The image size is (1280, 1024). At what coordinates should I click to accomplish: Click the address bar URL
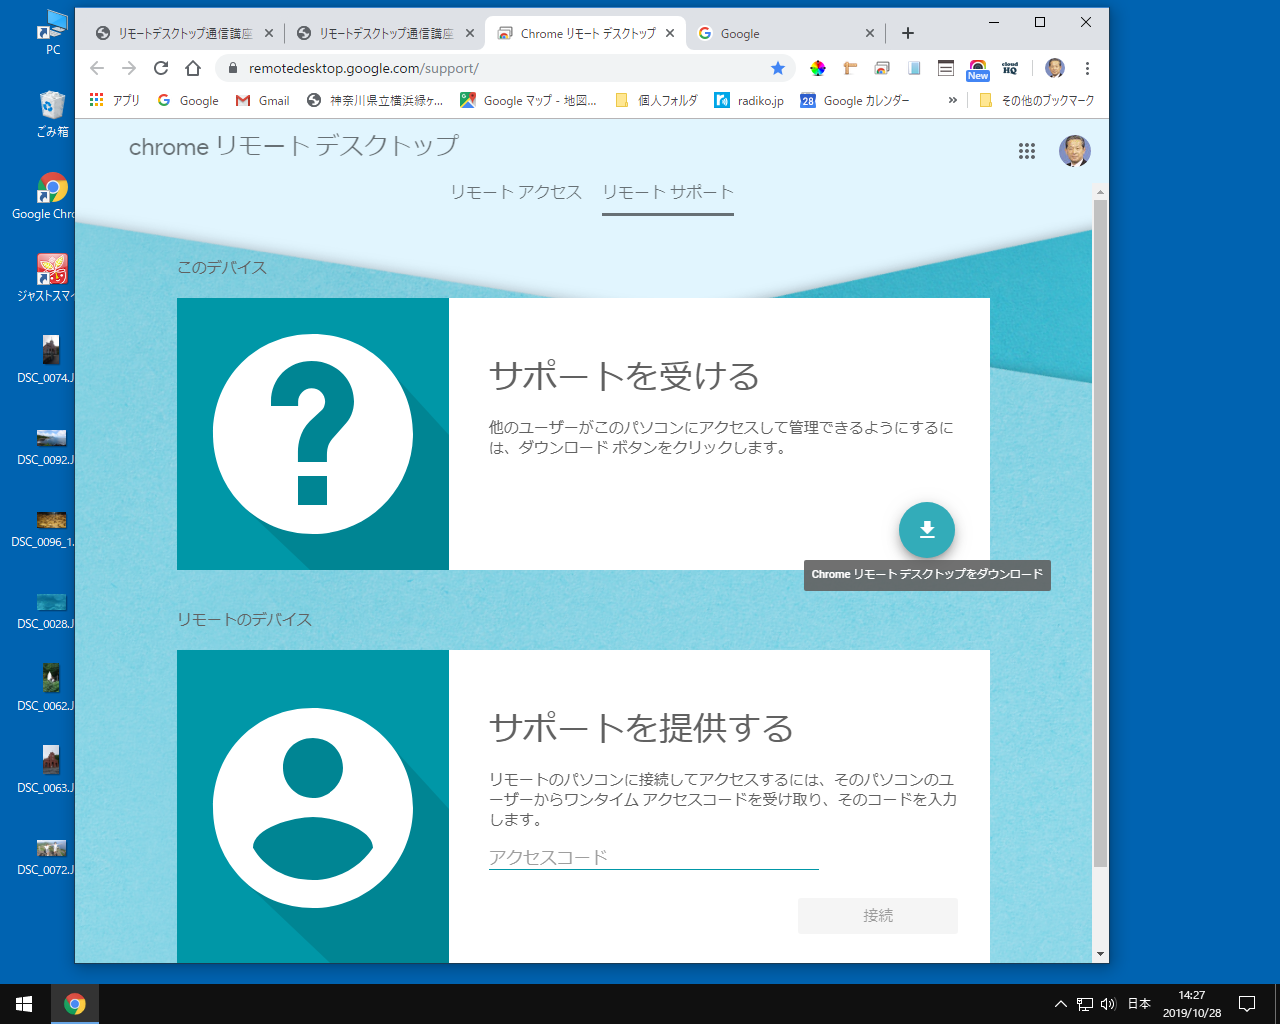click(364, 68)
